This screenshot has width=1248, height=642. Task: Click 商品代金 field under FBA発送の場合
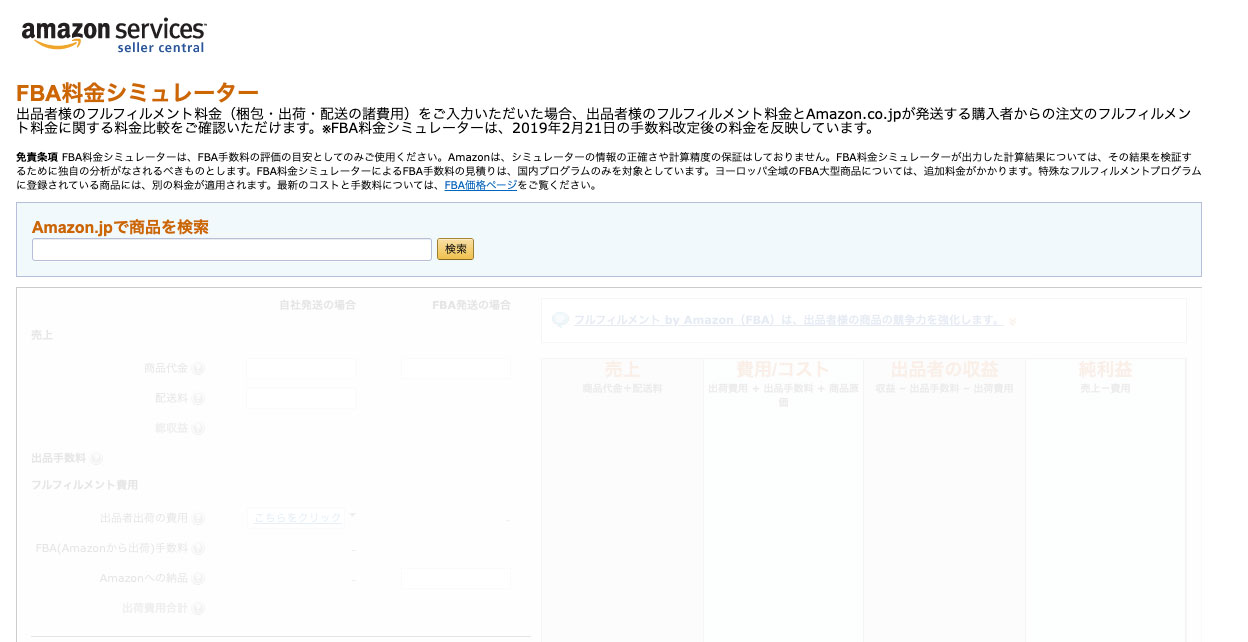point(456,369)
